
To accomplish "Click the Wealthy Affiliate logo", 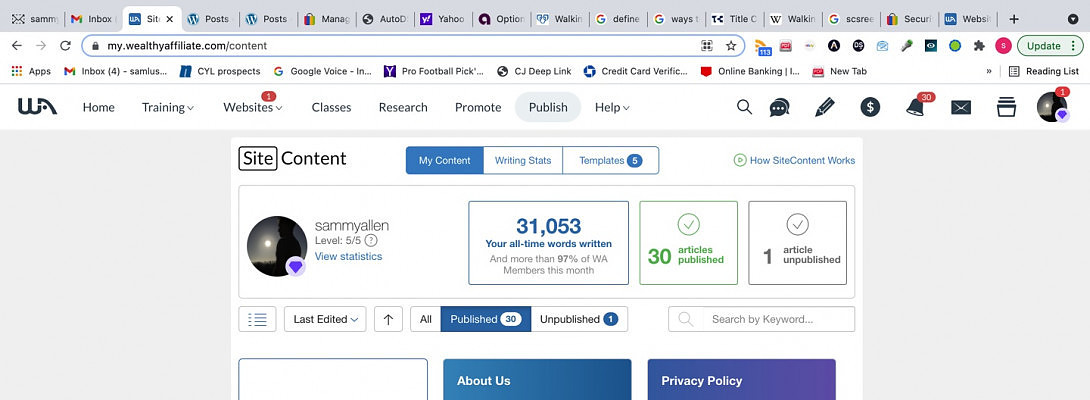I will pos(38,107).
